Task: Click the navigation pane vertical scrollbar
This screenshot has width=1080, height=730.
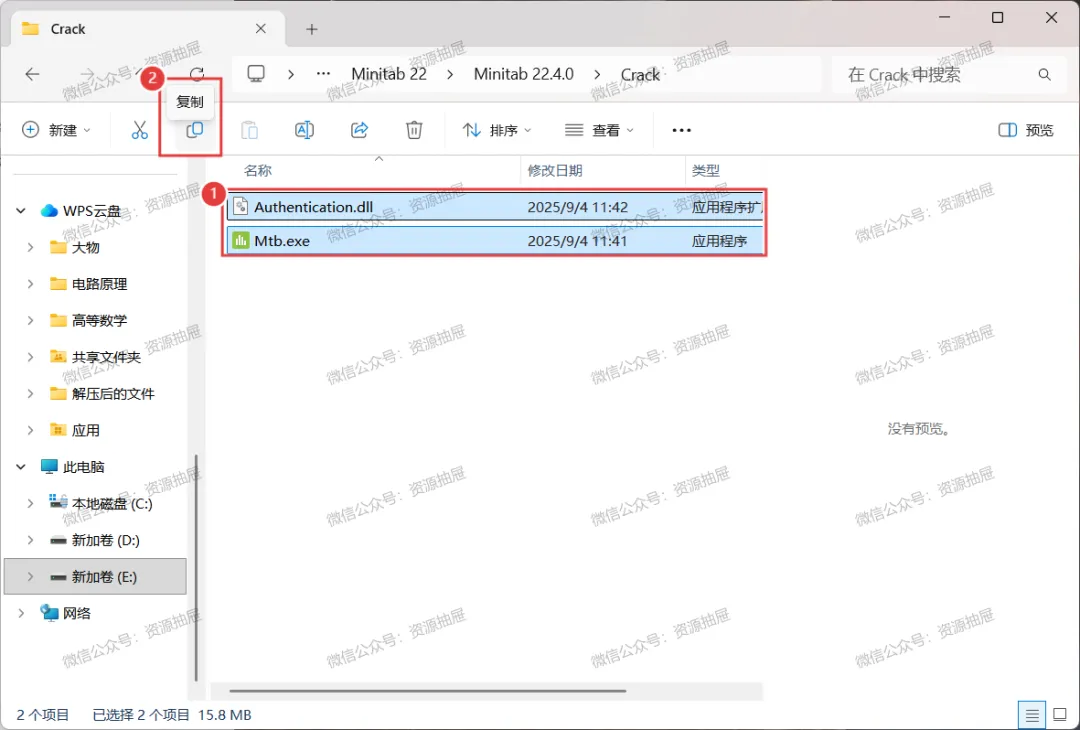Action: click(x=196, y=567)
